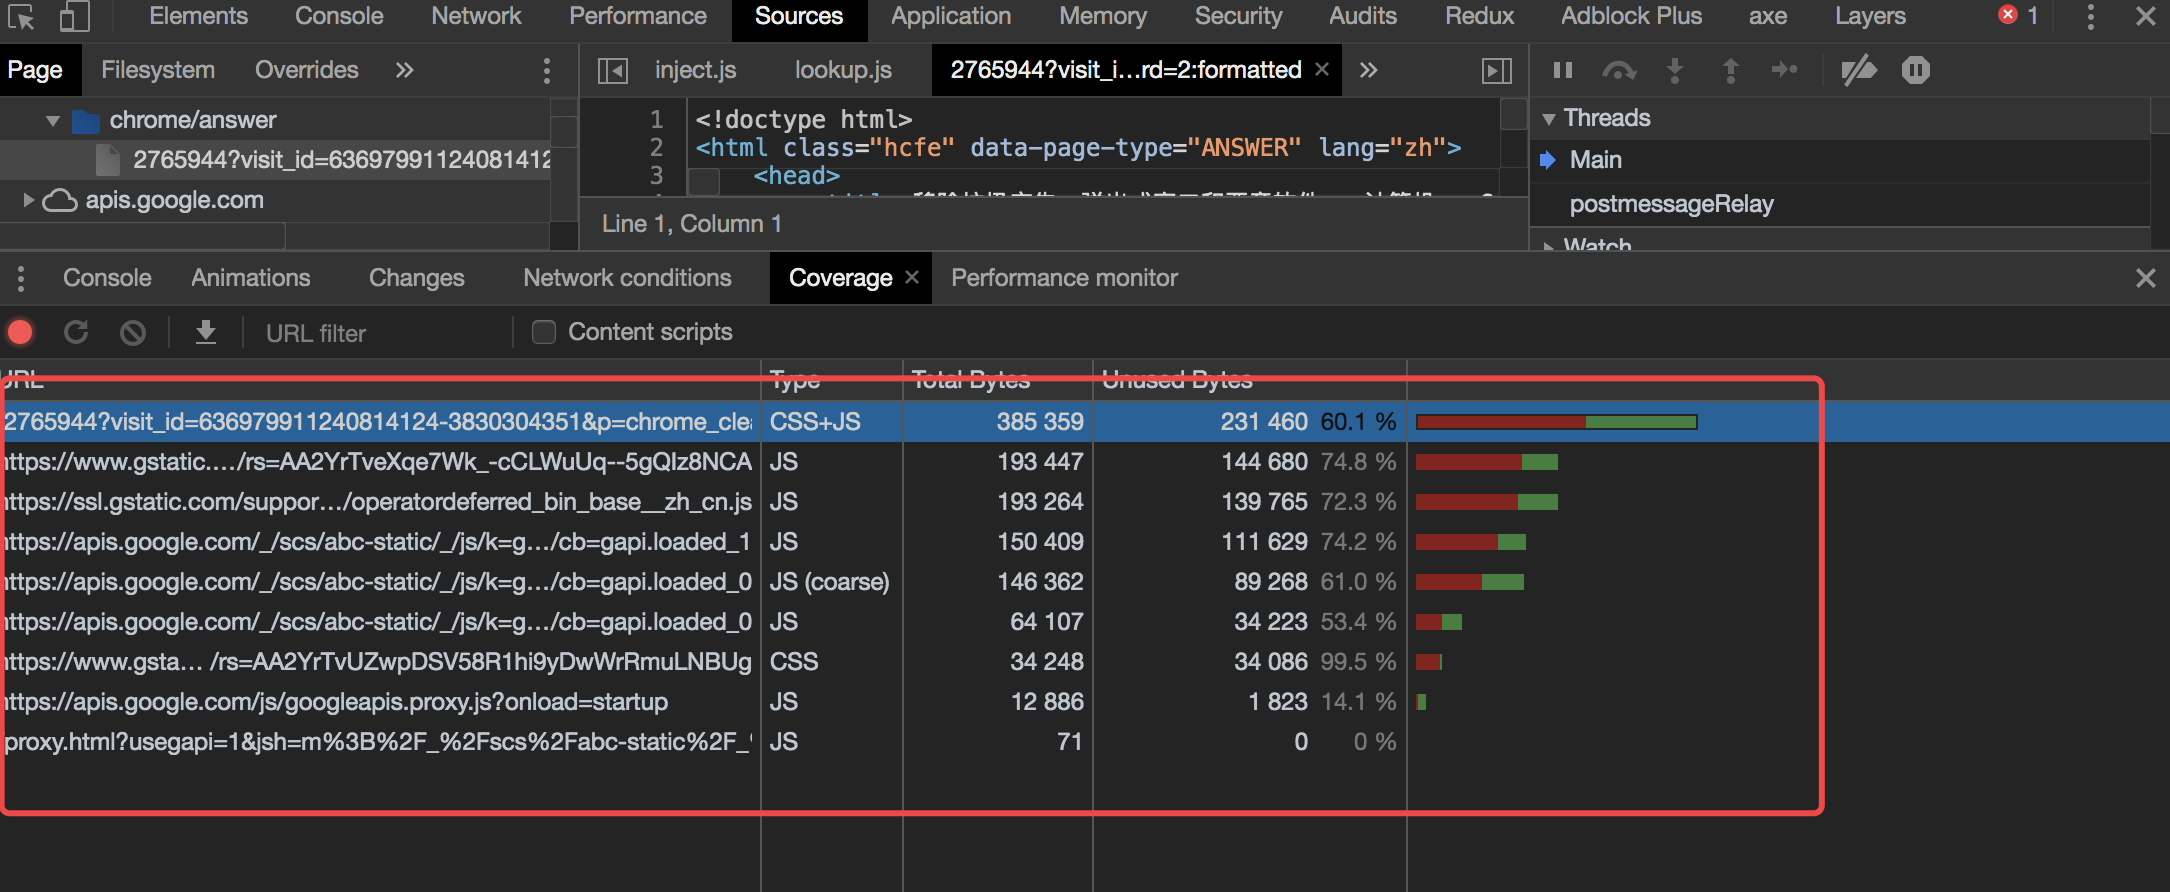Switch to lookup.js file tab

click(x=843, y=70)
